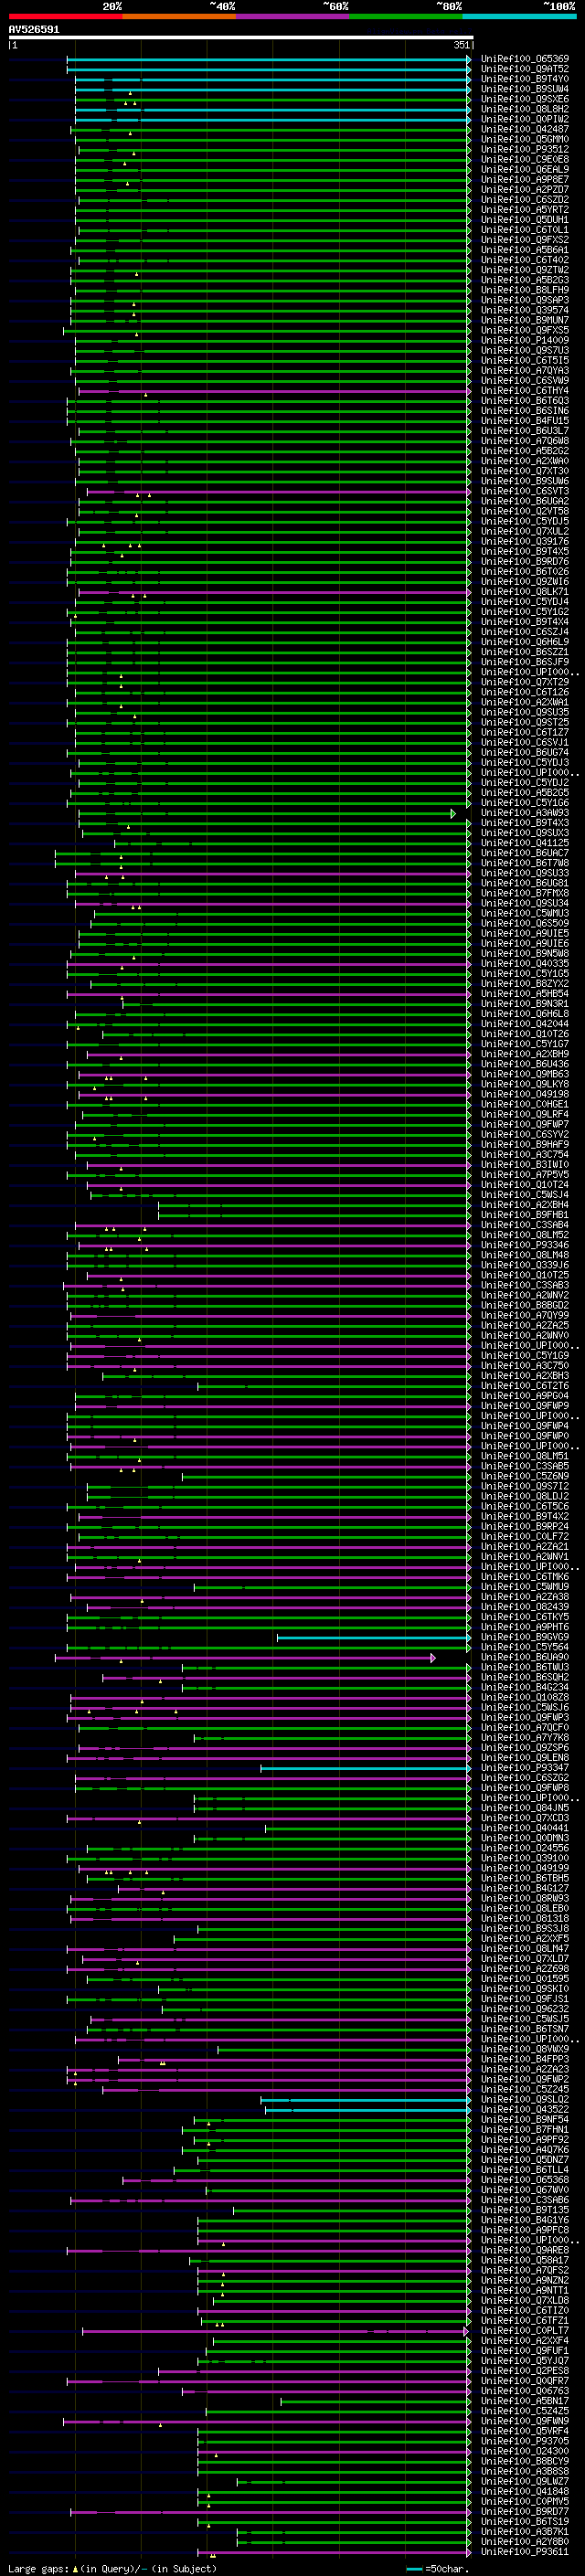The height and width of the screenshot is (2576, 585).
Task: Select the UniRef100_Q9ARE8 label
Action: point(524,2250)
